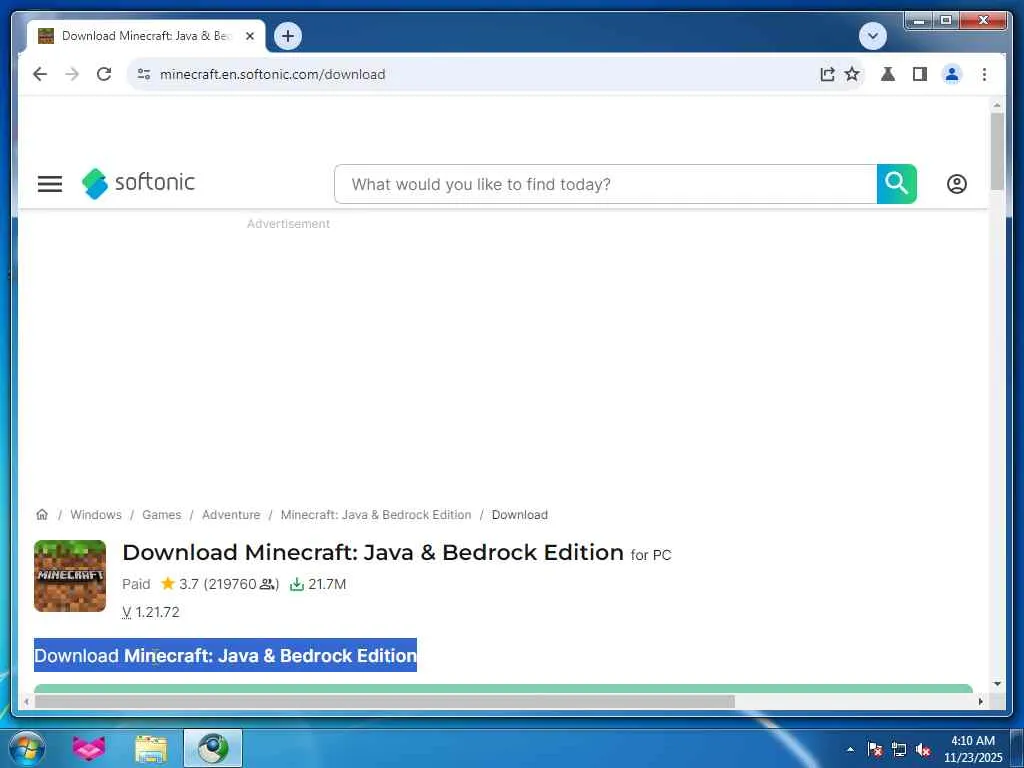Click the Minecraft app thumbnail
1024x768 pixels.
point(70,576)
